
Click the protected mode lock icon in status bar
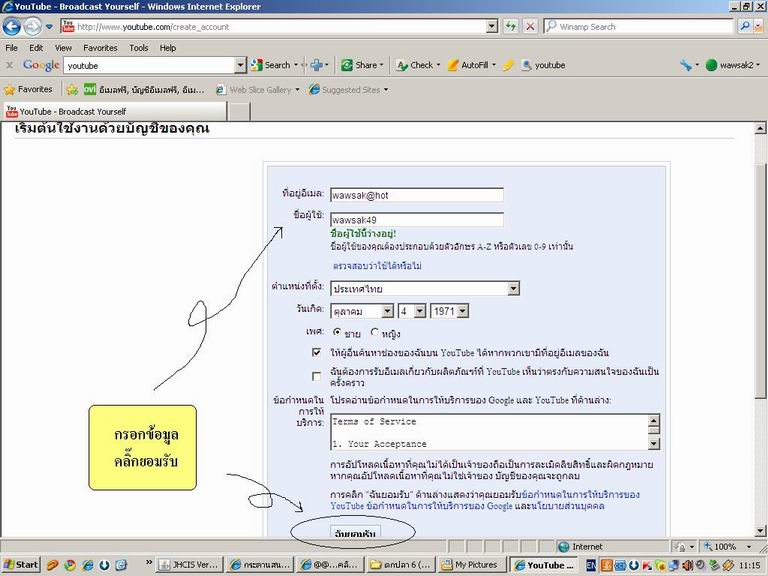coord(679,547)
